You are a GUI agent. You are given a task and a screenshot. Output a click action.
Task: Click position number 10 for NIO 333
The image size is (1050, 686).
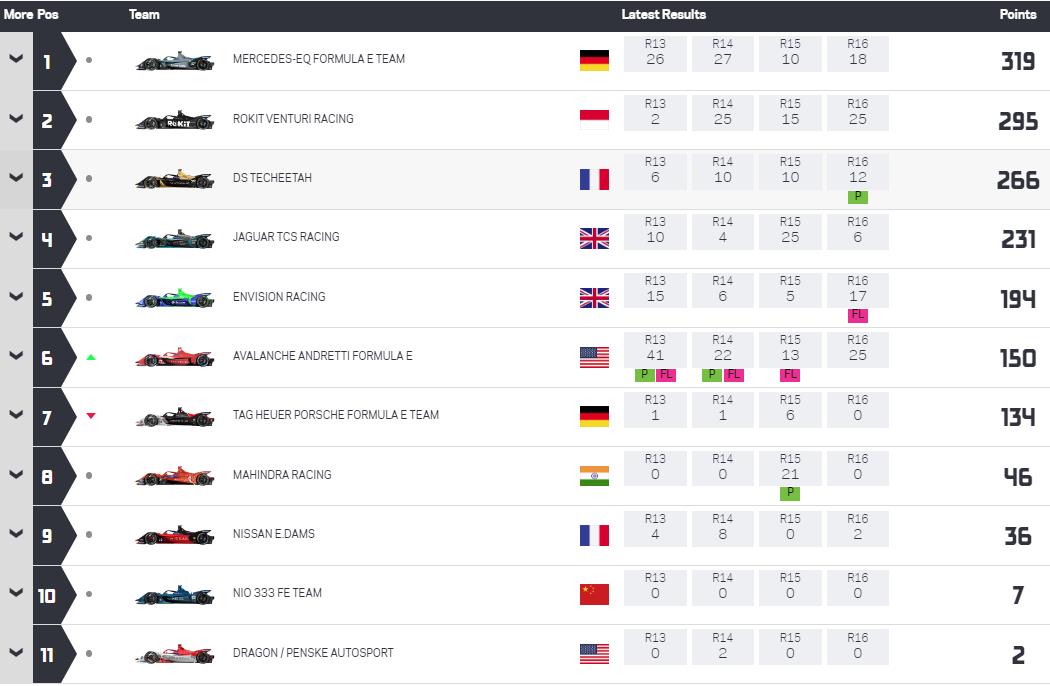click(47, 596)
